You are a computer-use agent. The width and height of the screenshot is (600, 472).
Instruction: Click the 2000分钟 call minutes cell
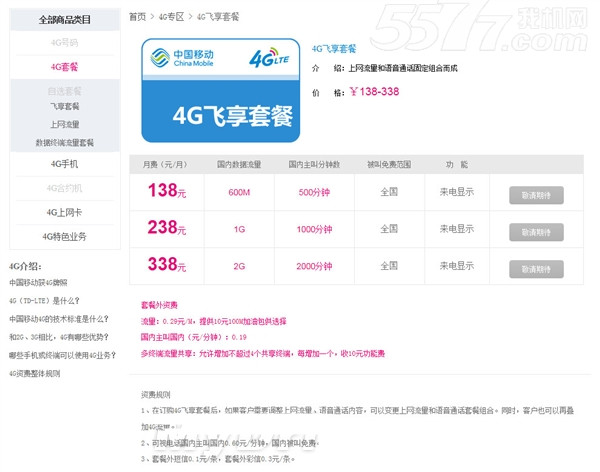[314, 266]
